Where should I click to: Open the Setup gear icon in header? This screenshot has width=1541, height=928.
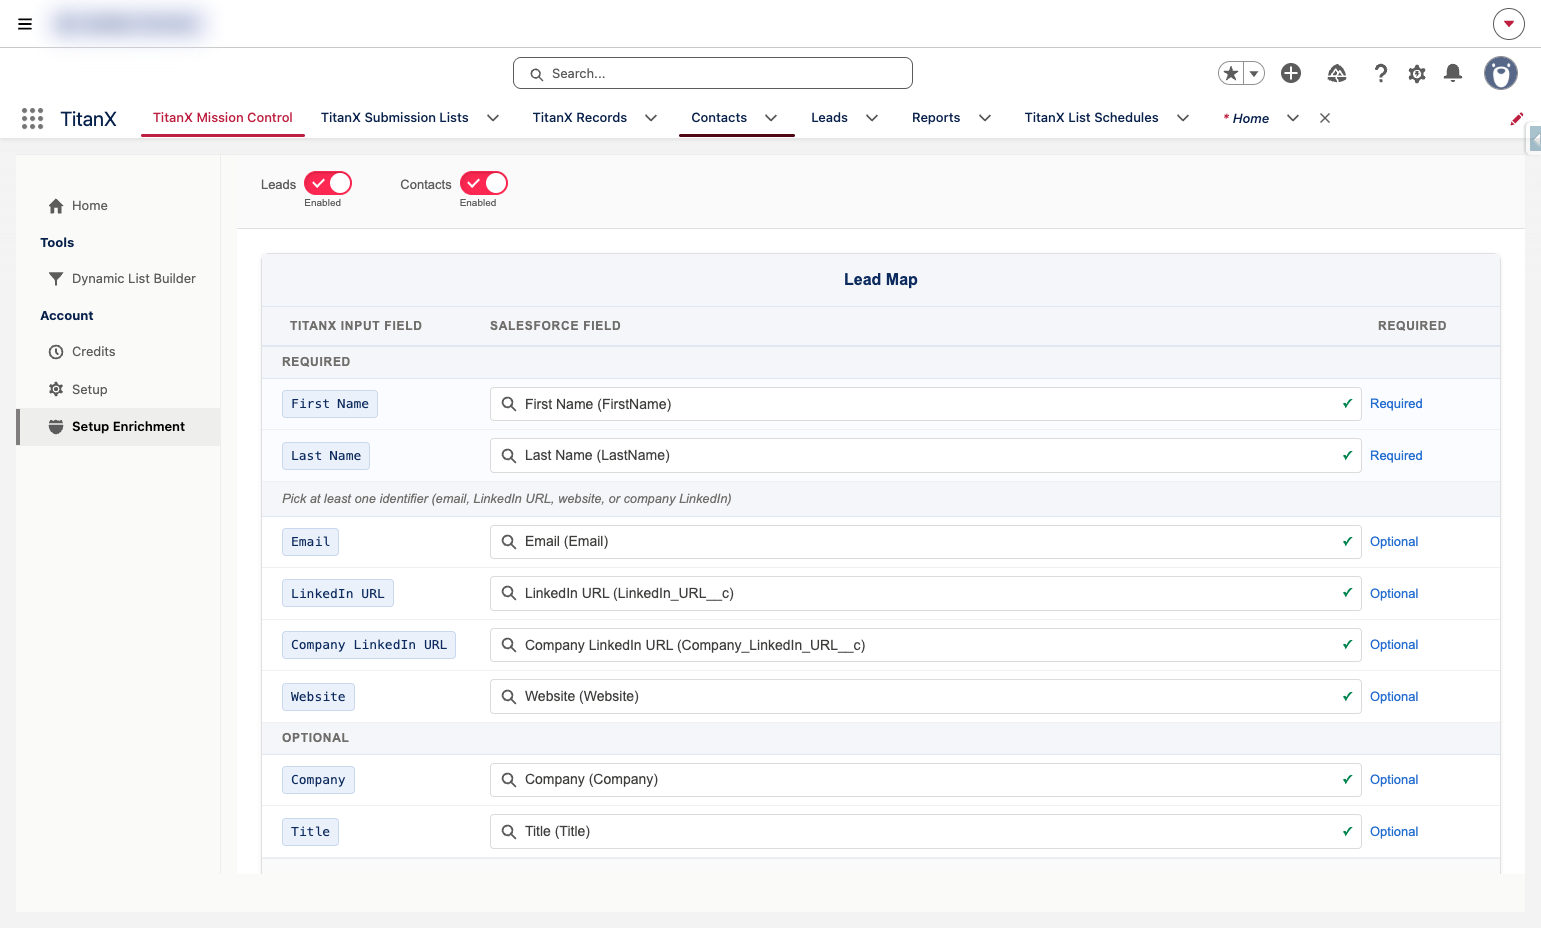[x=1417, y=73]
